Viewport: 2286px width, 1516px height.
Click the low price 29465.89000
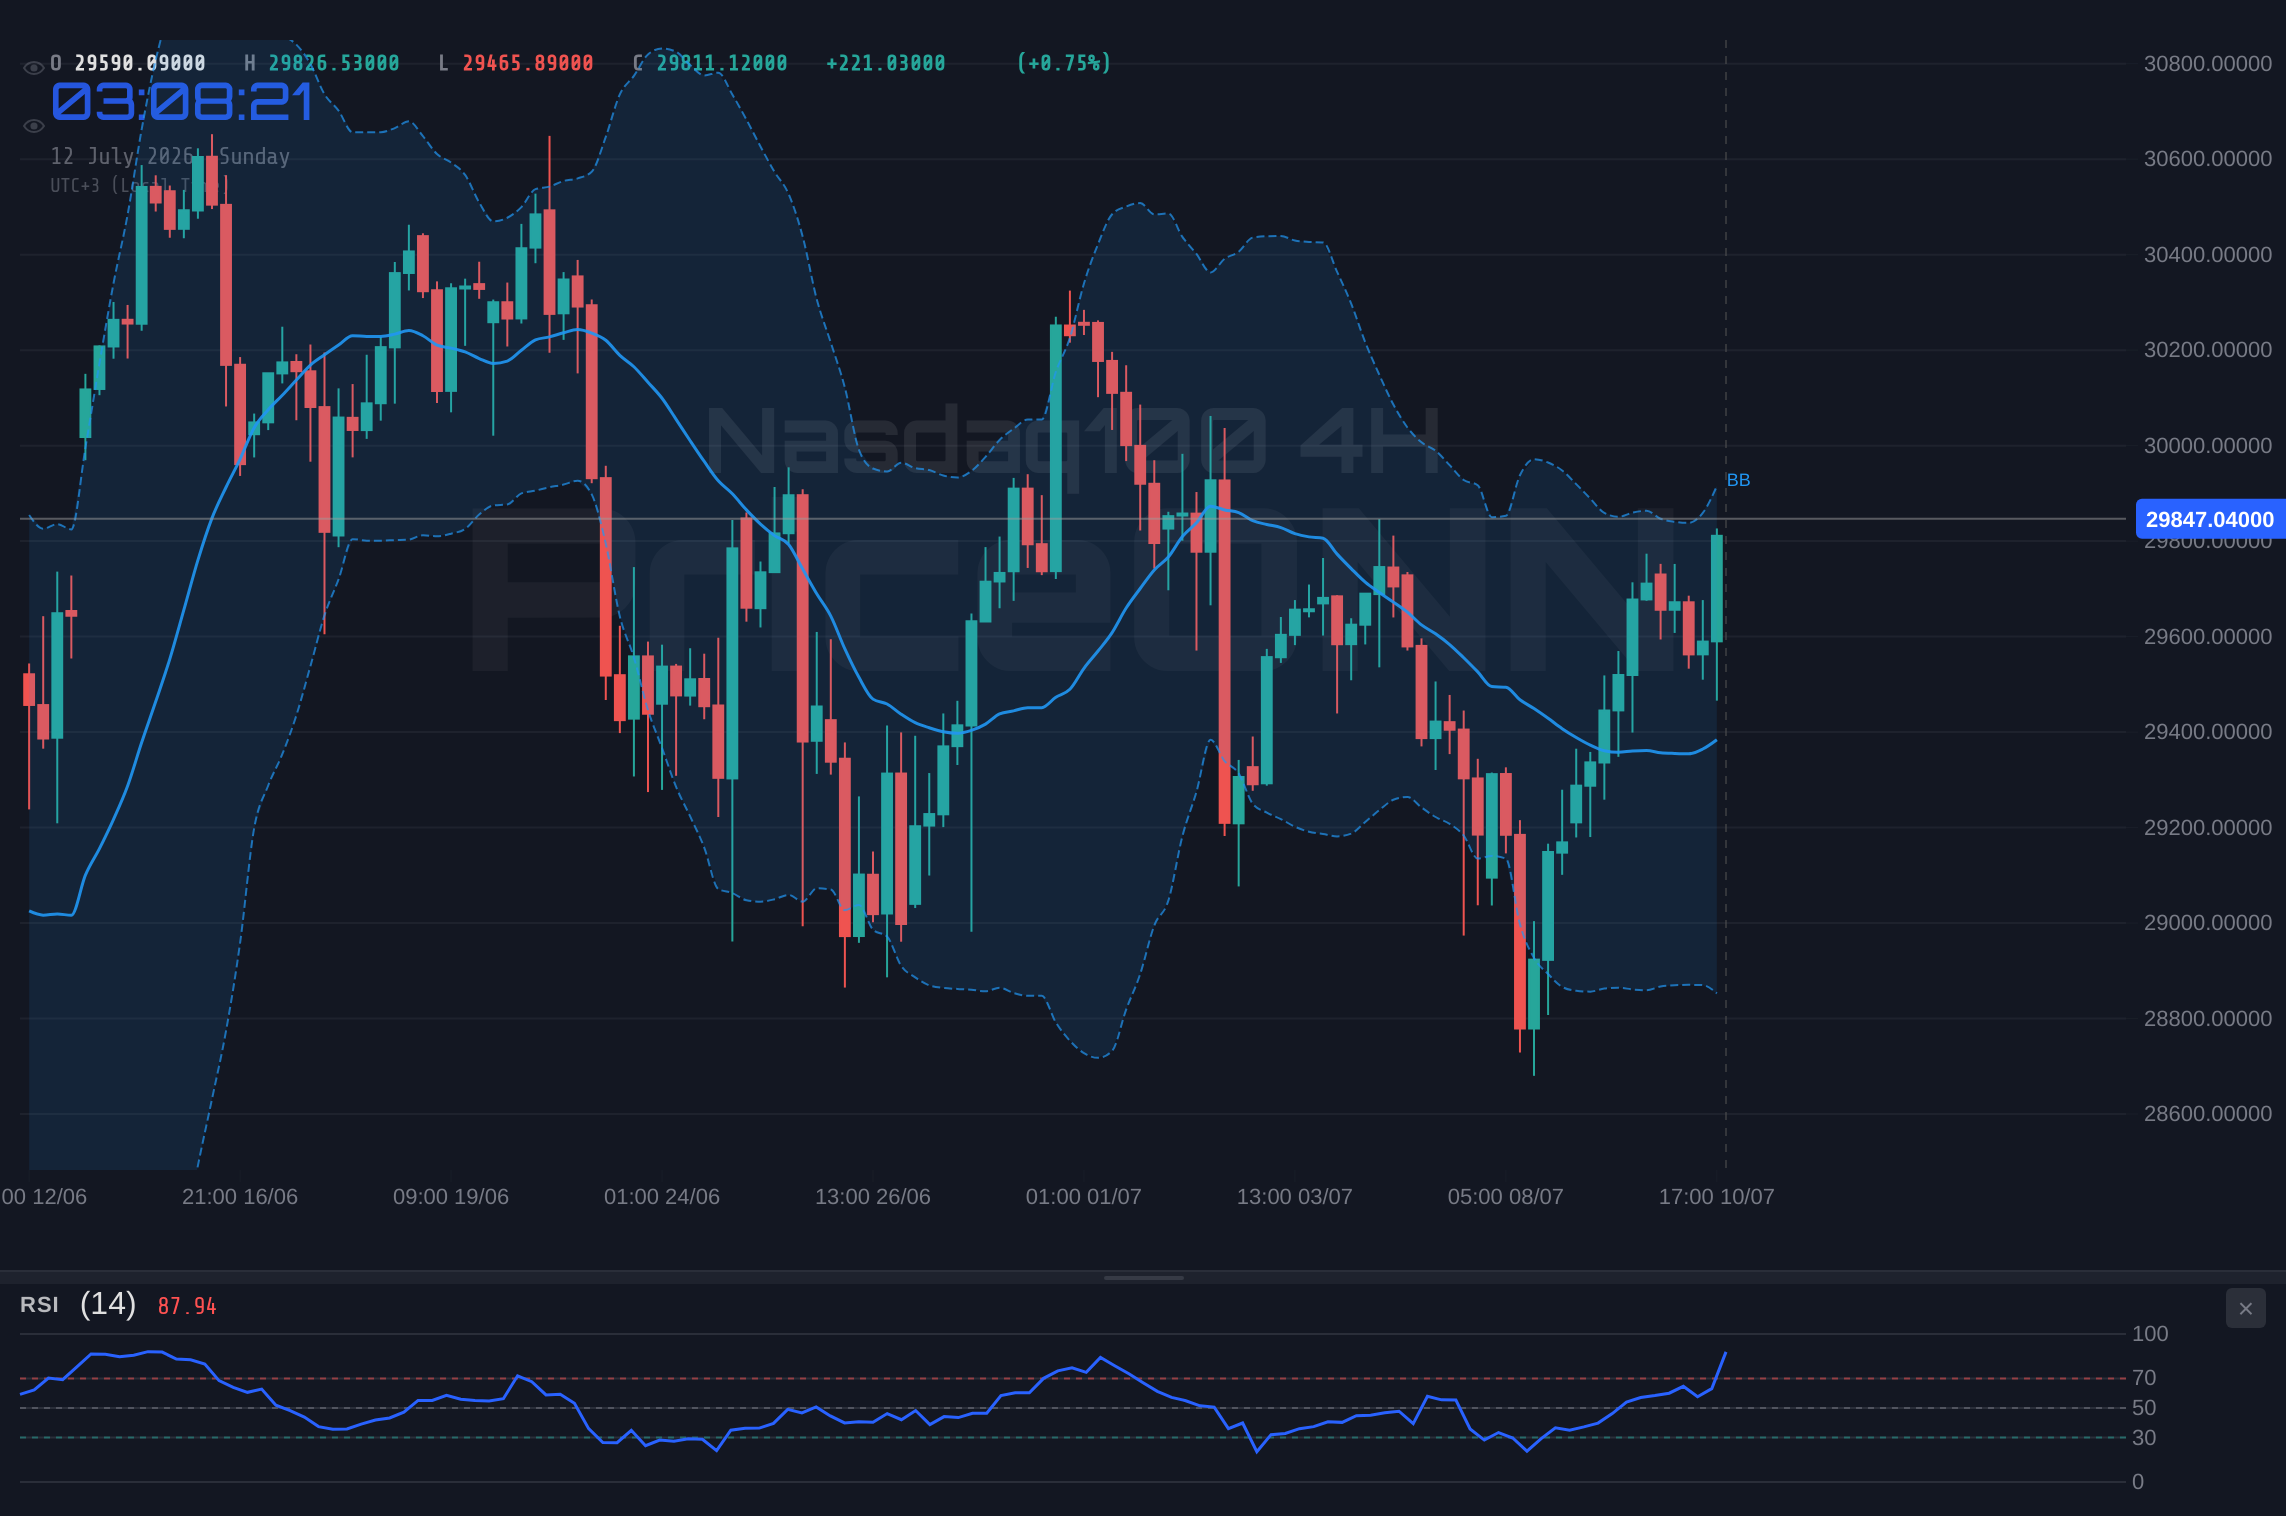(528, 63)
